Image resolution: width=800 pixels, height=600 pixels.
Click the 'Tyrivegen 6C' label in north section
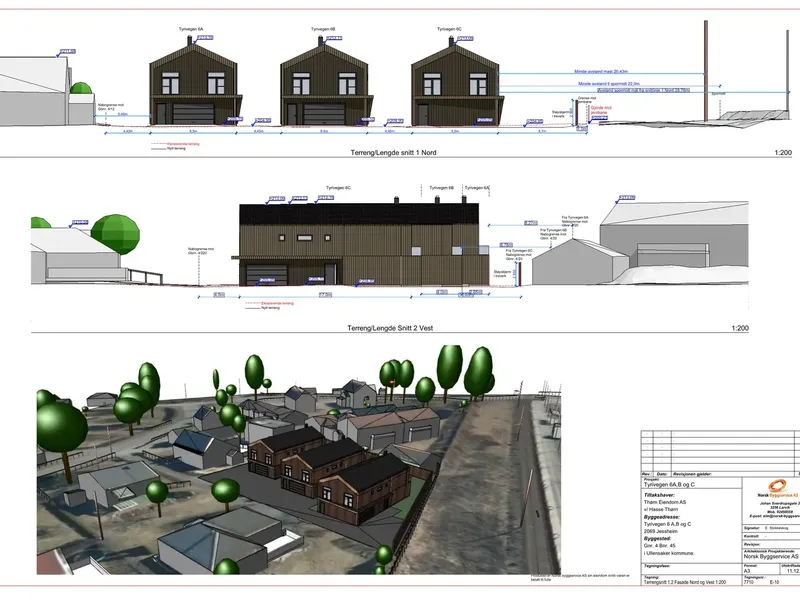pos(449,29)
